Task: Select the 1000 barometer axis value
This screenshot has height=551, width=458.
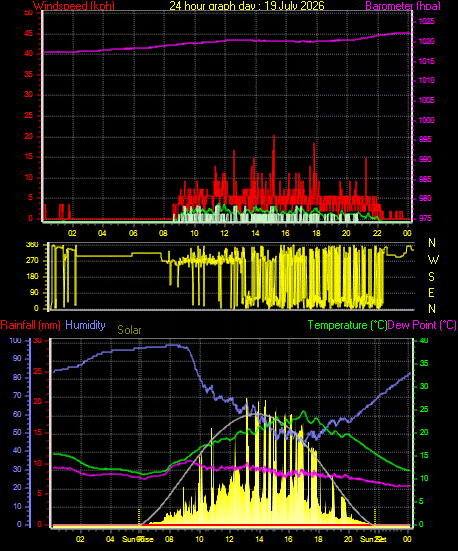Action: click(426, 120)
